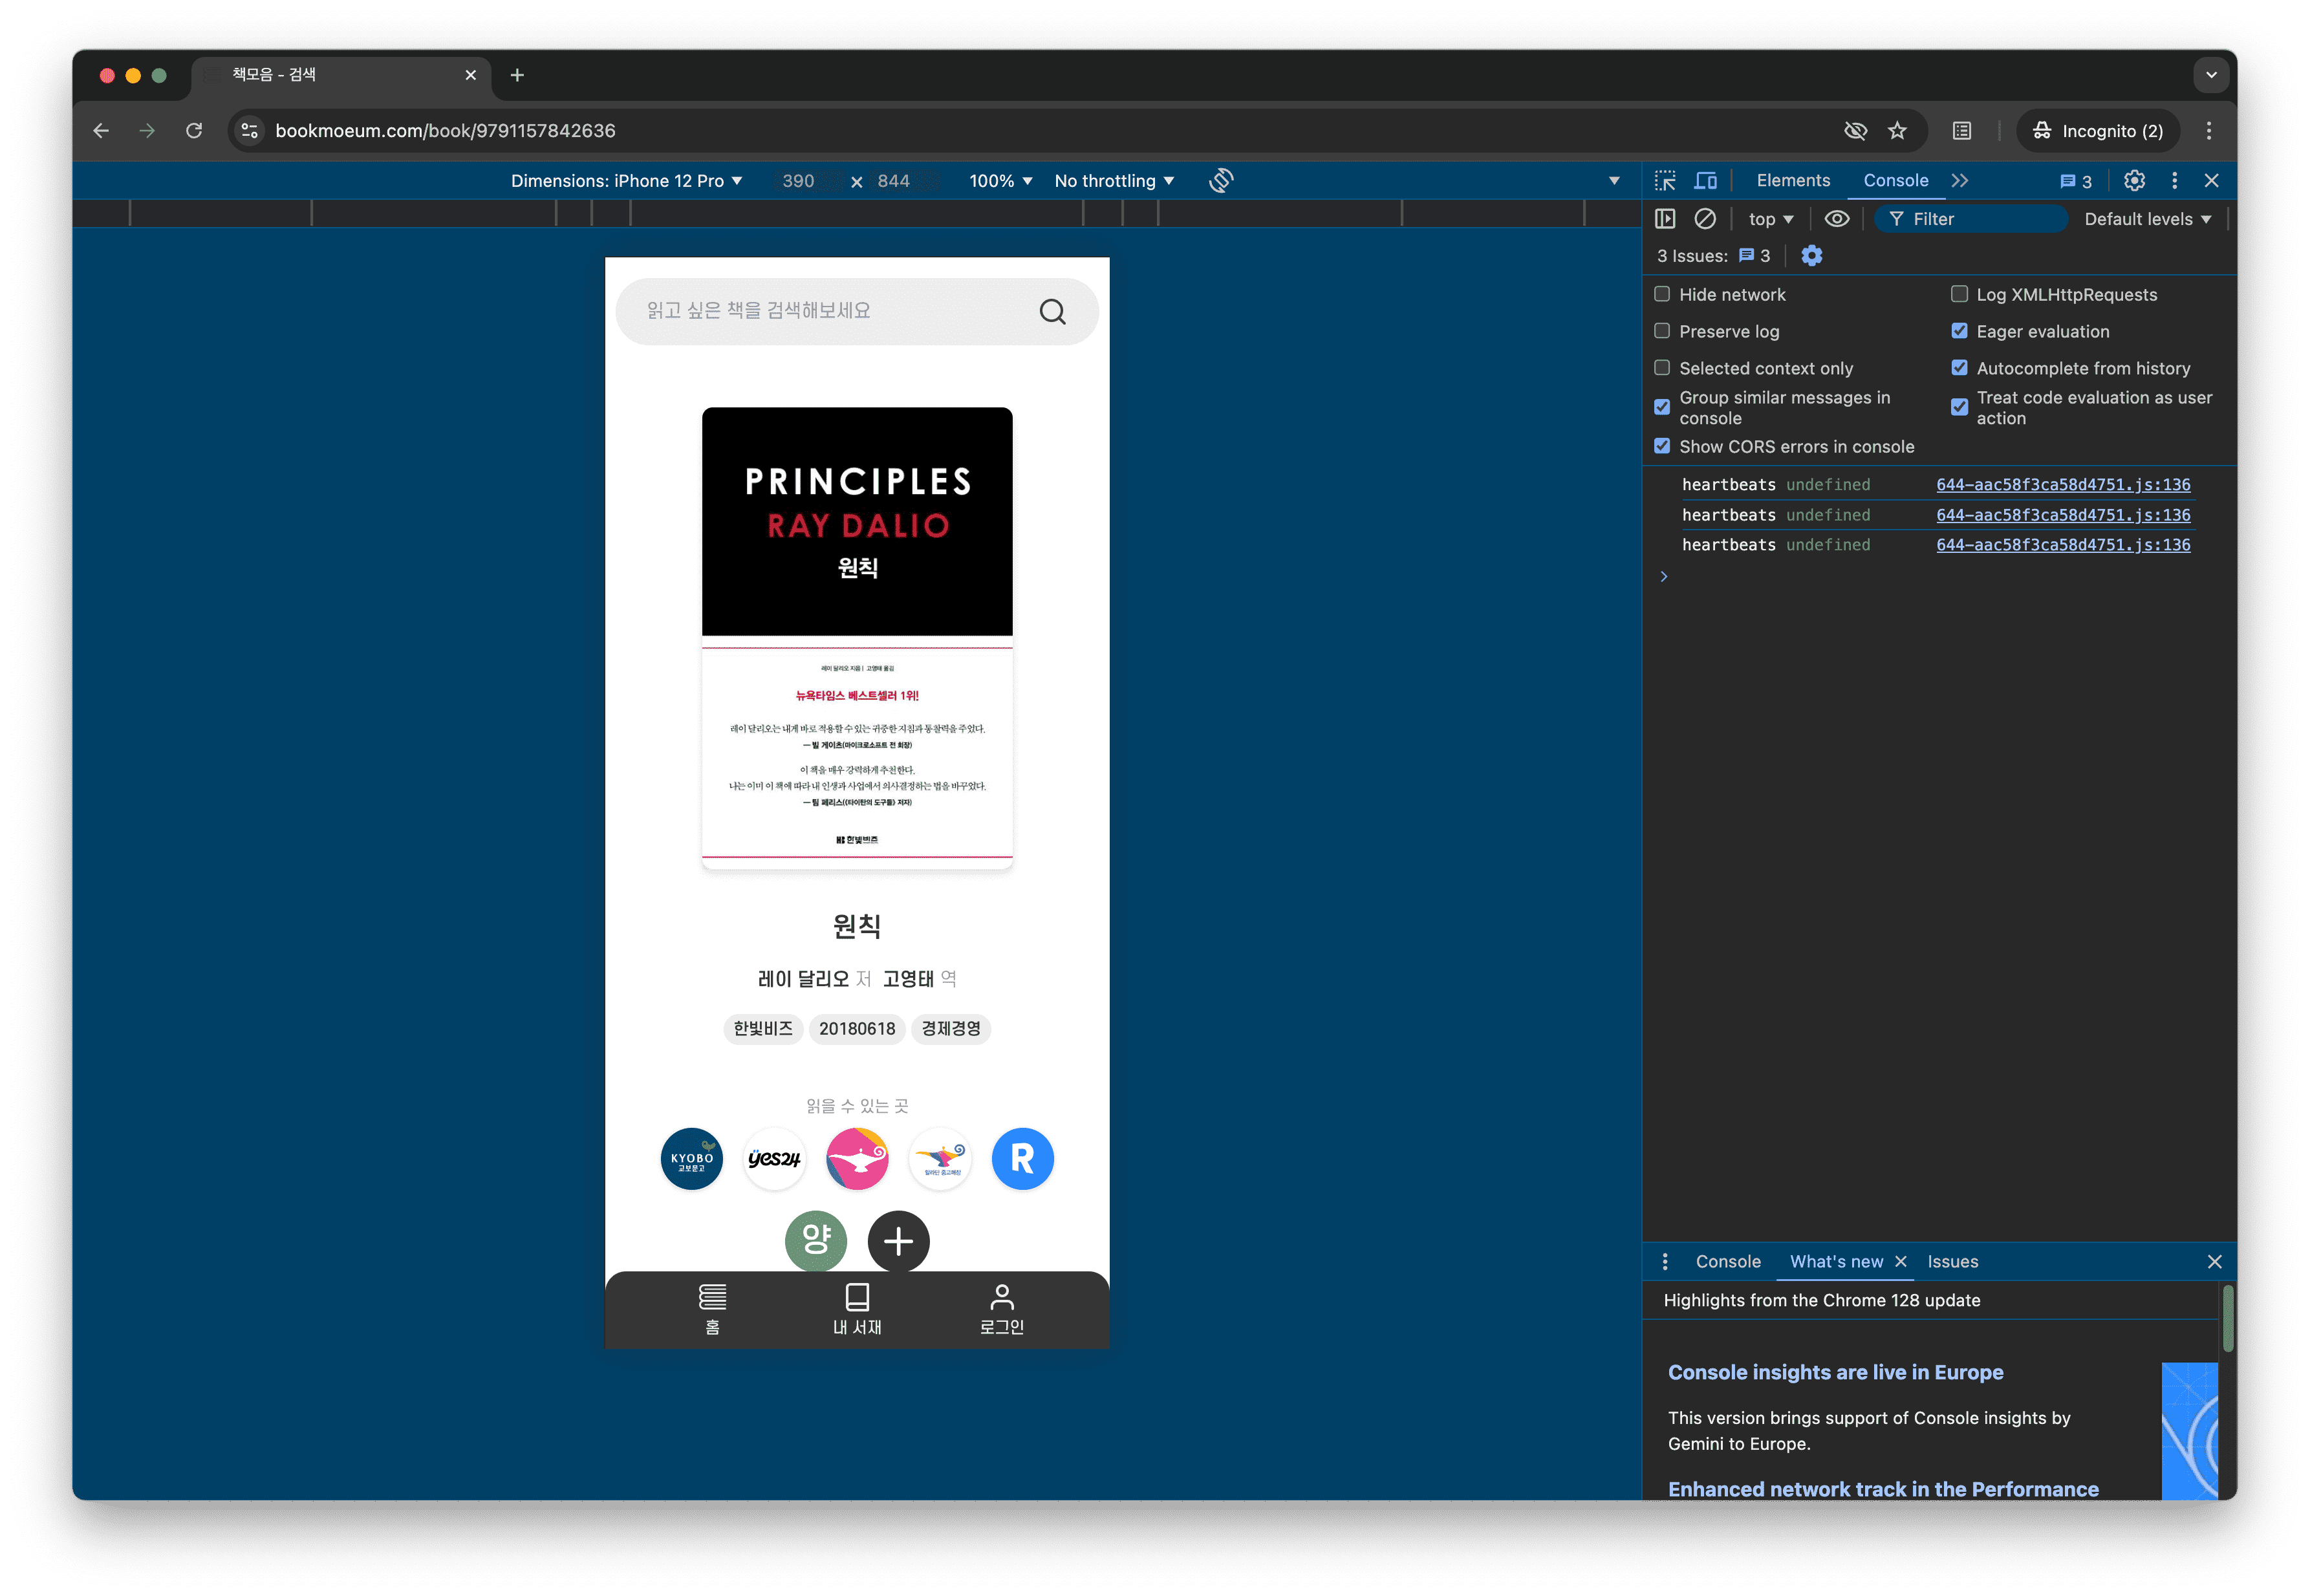
Task: Toggle the console sidebar icon
Action: coord(1665,219)
